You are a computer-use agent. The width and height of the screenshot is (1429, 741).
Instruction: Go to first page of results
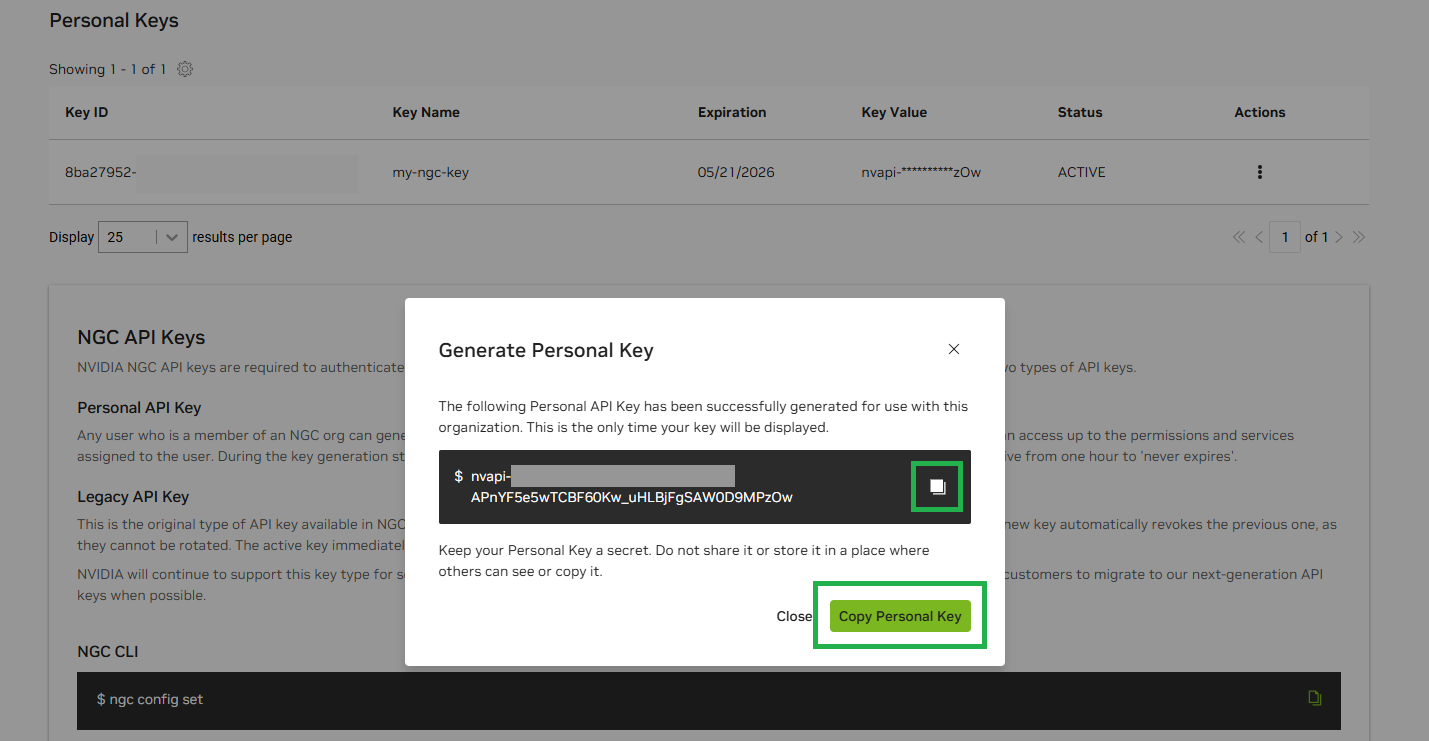pyautogui.click(x=1239, y=237)
